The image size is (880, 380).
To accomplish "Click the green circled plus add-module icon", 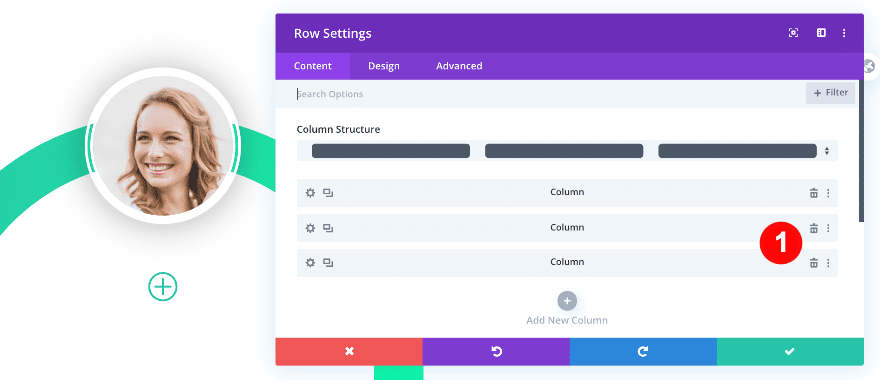I will point(163,287).
